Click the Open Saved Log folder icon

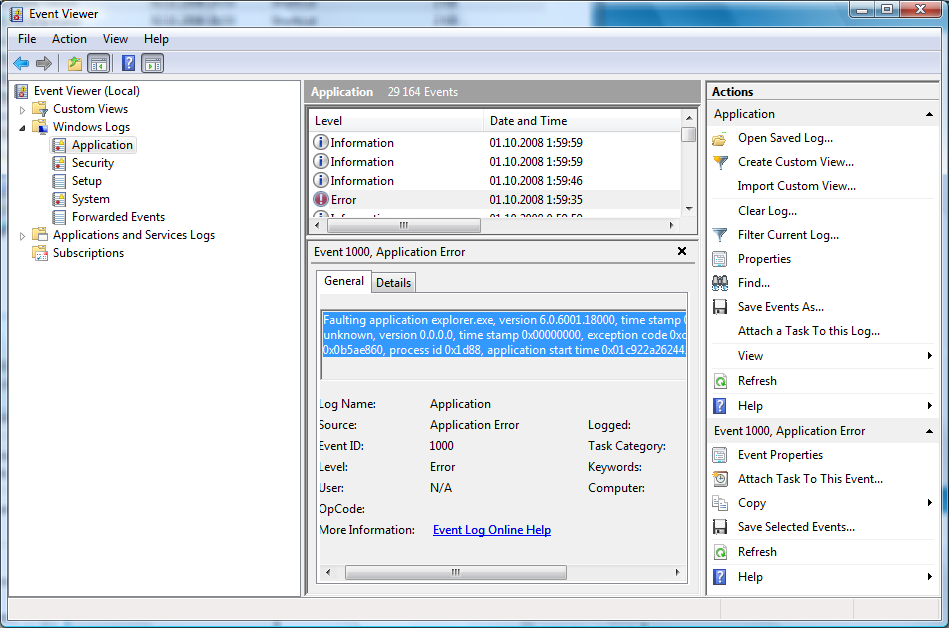click(720, 138)
